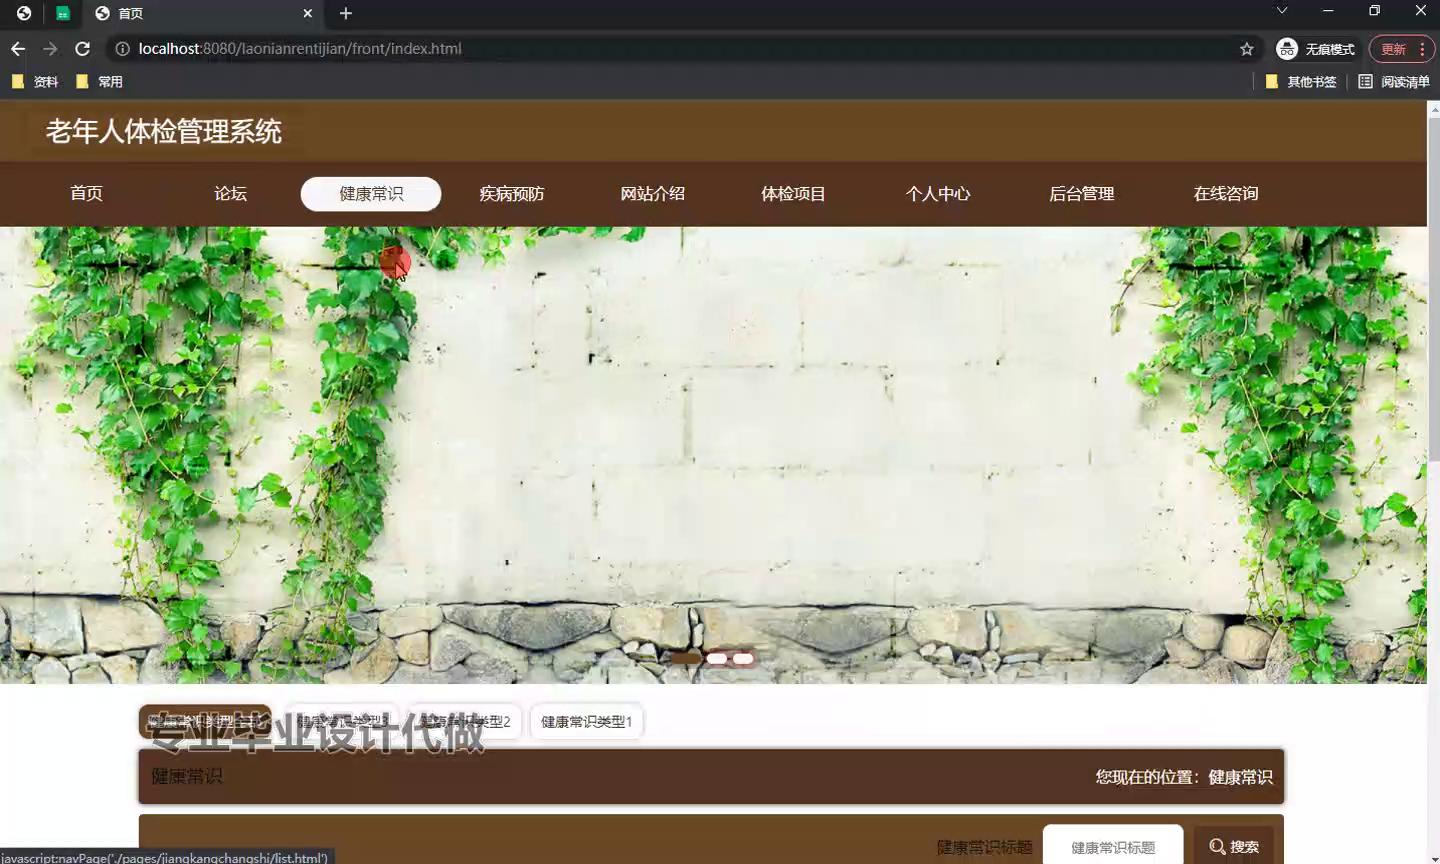1440x864 pixels.
Task: Click the 健康常识标题 search input field
Action: pyautogui.click(x=1112, y=846)
